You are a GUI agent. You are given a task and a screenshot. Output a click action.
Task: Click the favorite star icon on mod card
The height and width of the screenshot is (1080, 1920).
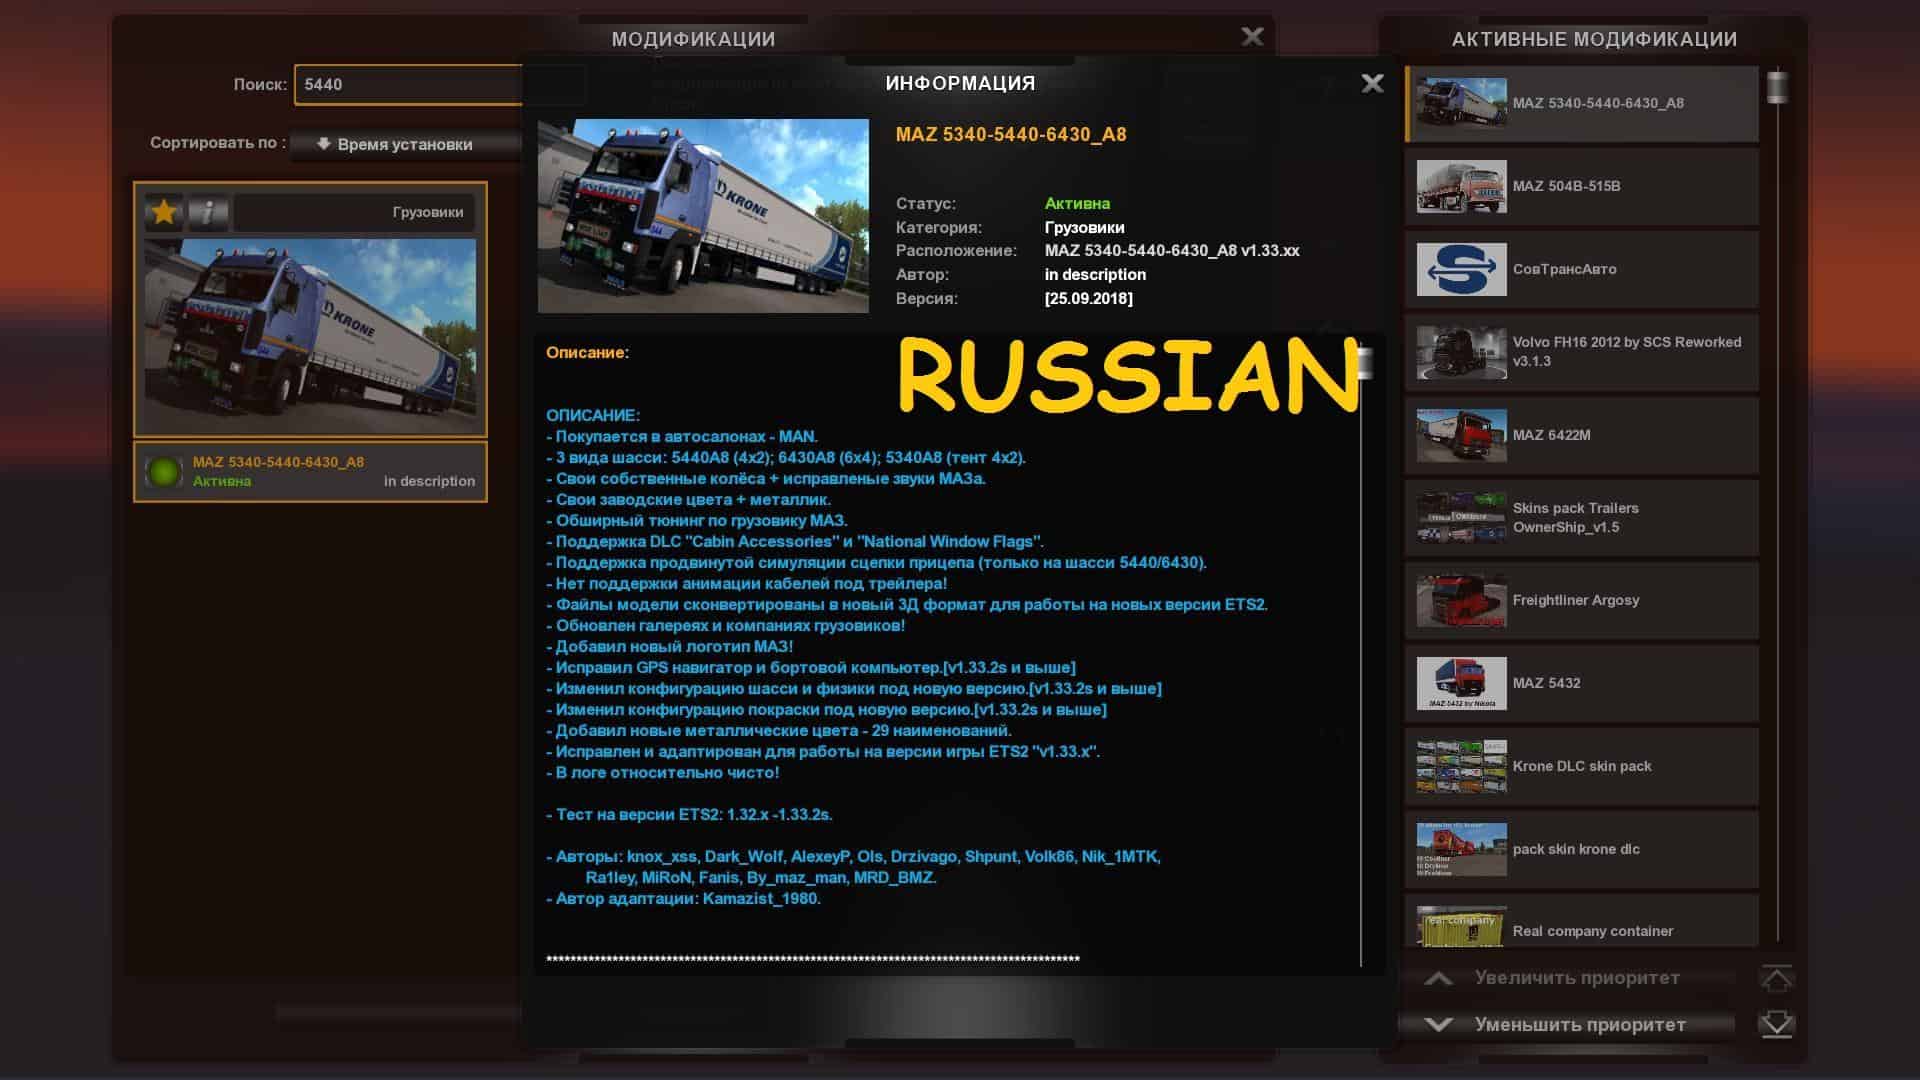tap(164, 212)
